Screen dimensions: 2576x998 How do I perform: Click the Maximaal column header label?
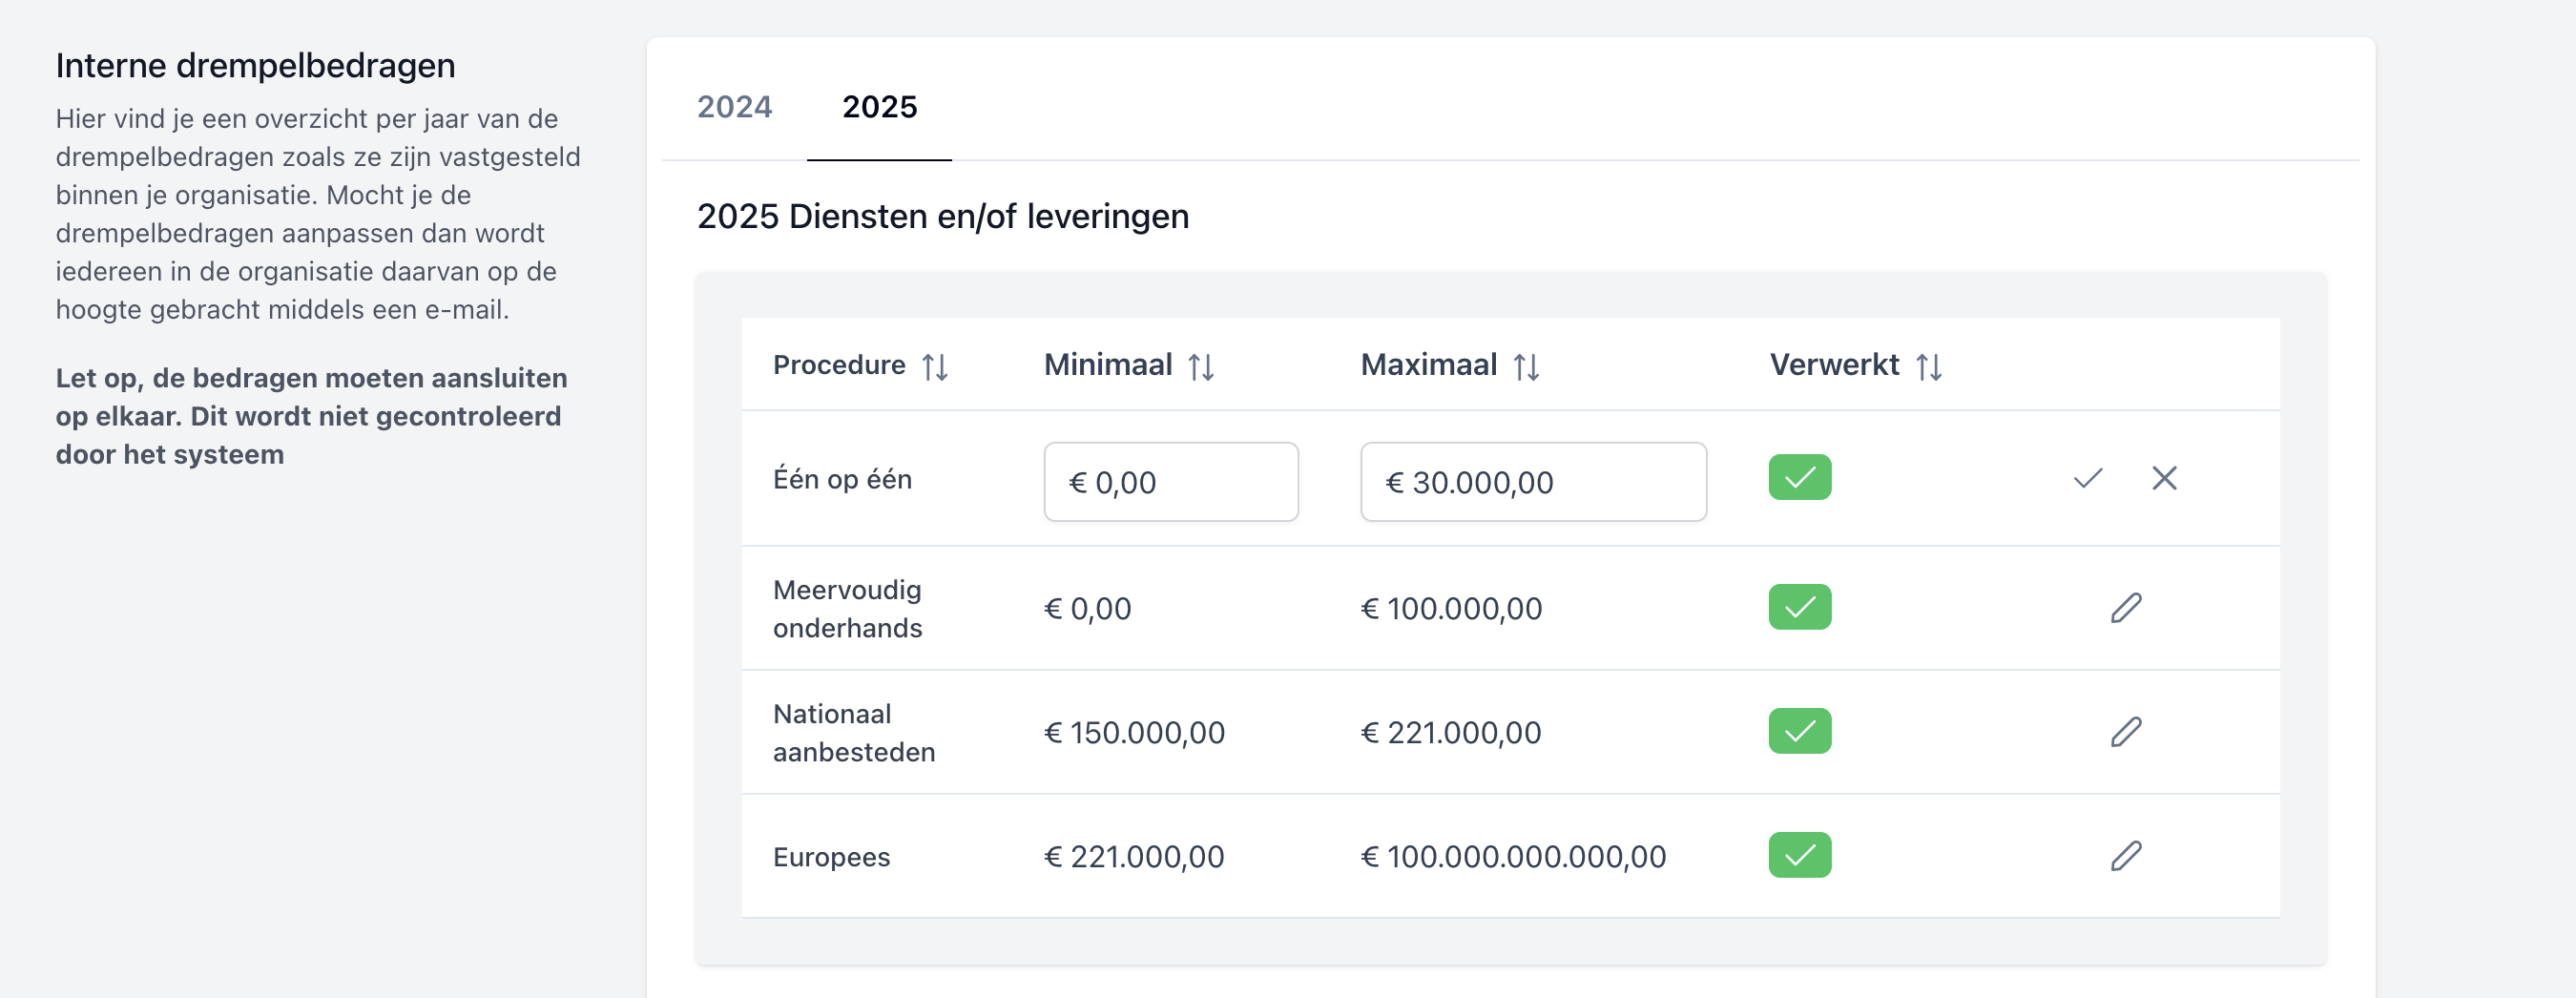(x=1428, y=365)
